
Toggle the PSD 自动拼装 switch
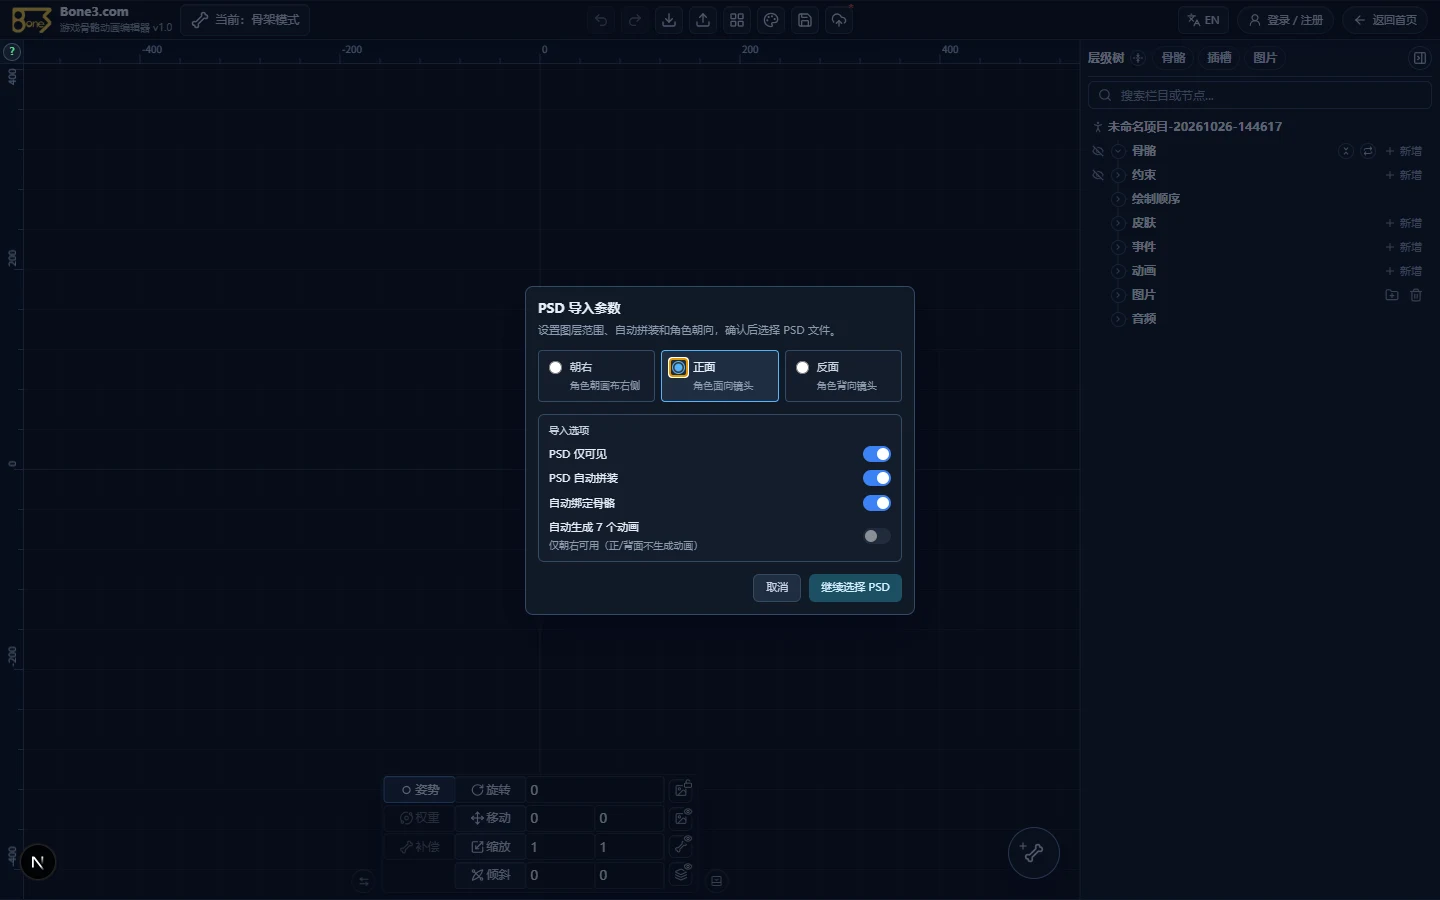[x=876, y=478]
